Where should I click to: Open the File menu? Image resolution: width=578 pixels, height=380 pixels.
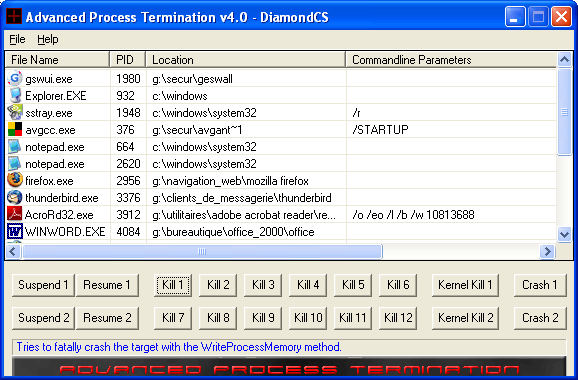click(x=17, y=39)
